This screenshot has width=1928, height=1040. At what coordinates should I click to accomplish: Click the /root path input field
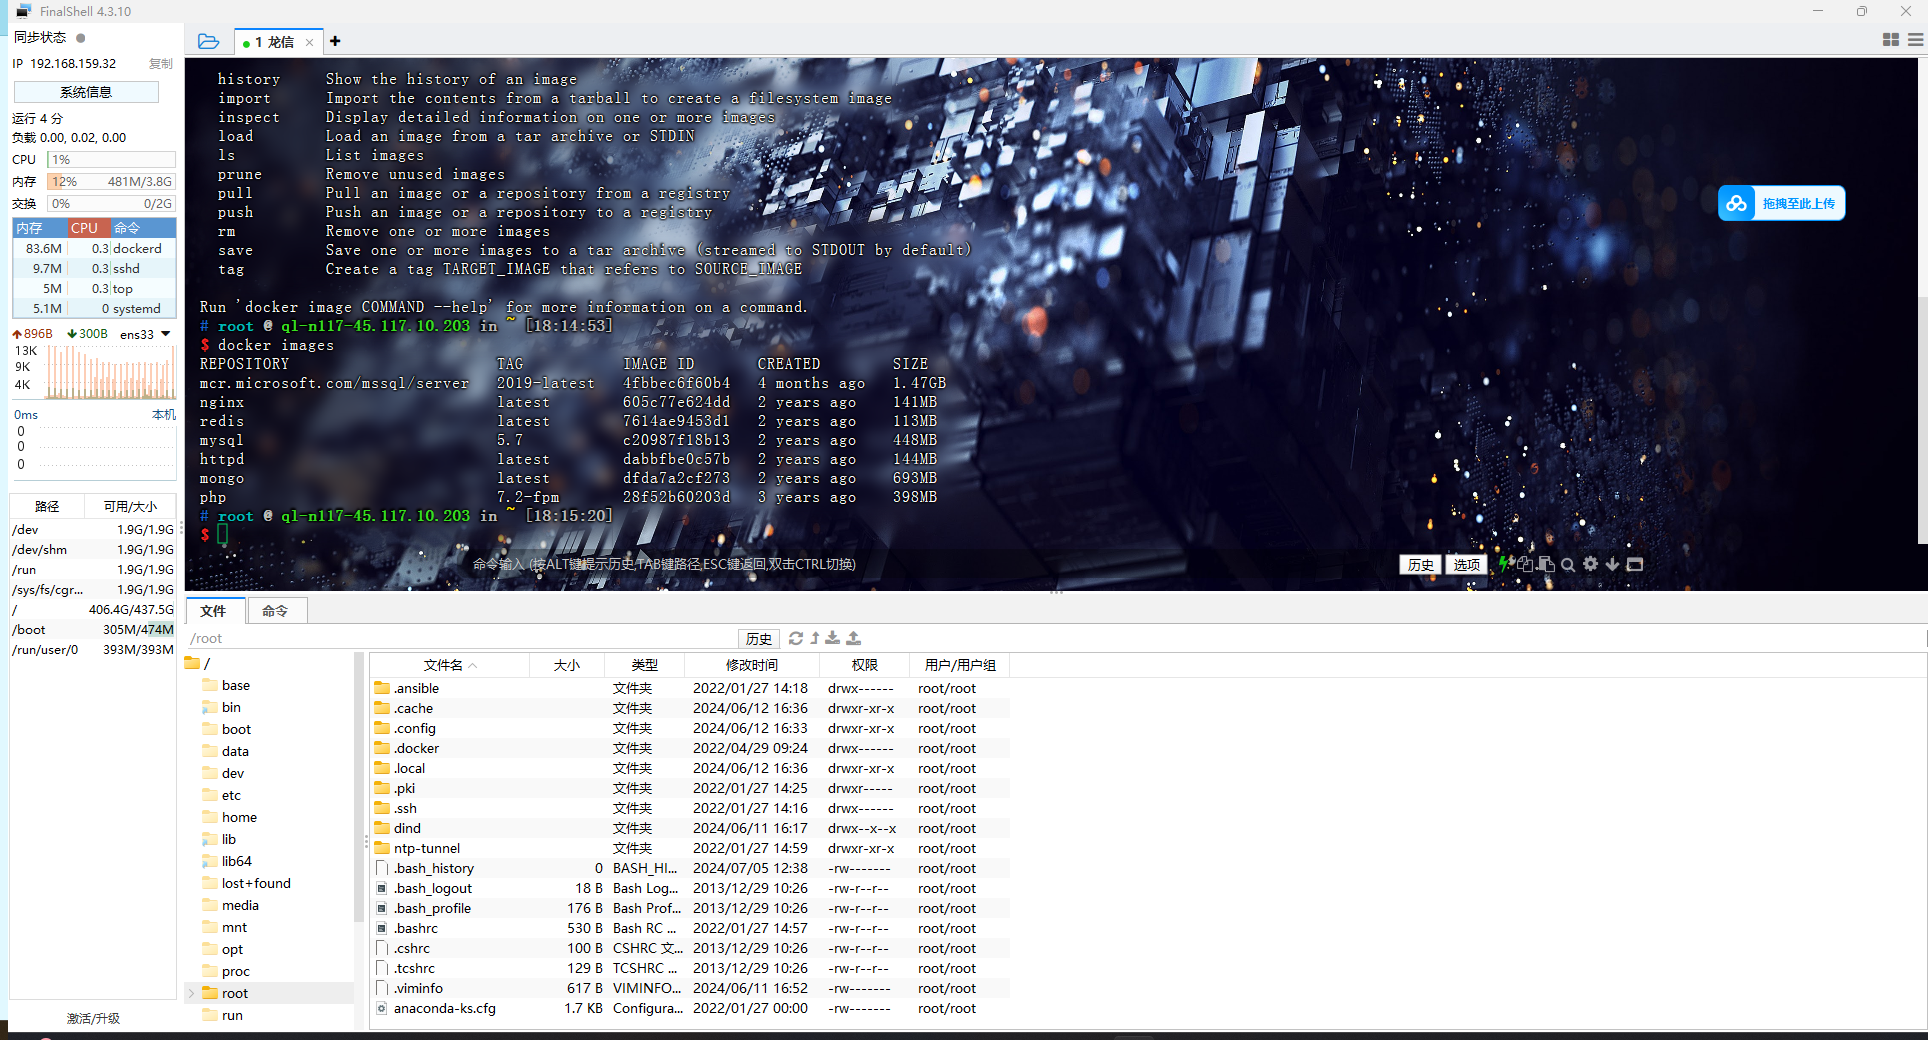[460, 638]
